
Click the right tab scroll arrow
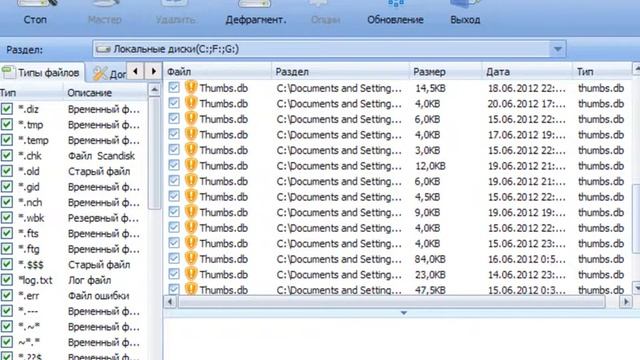click(153, 72)
